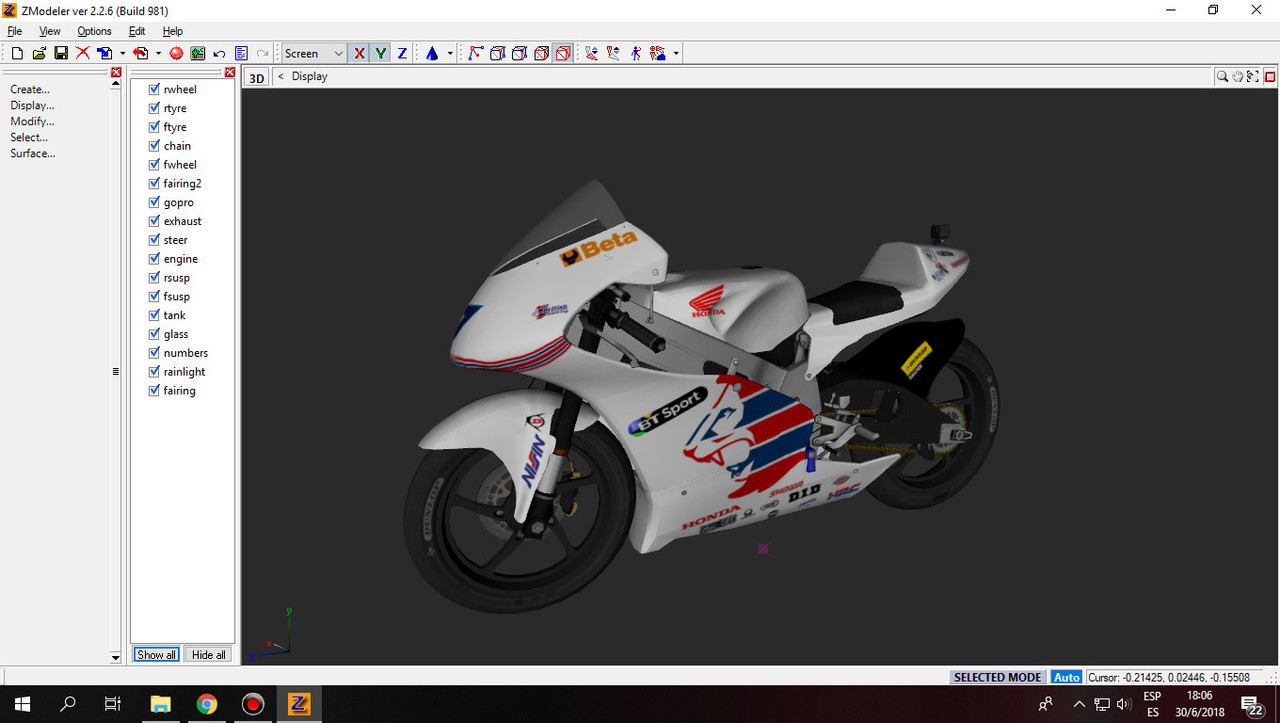
Task: Click the Open file folder icon
Action: coord(39,53)
